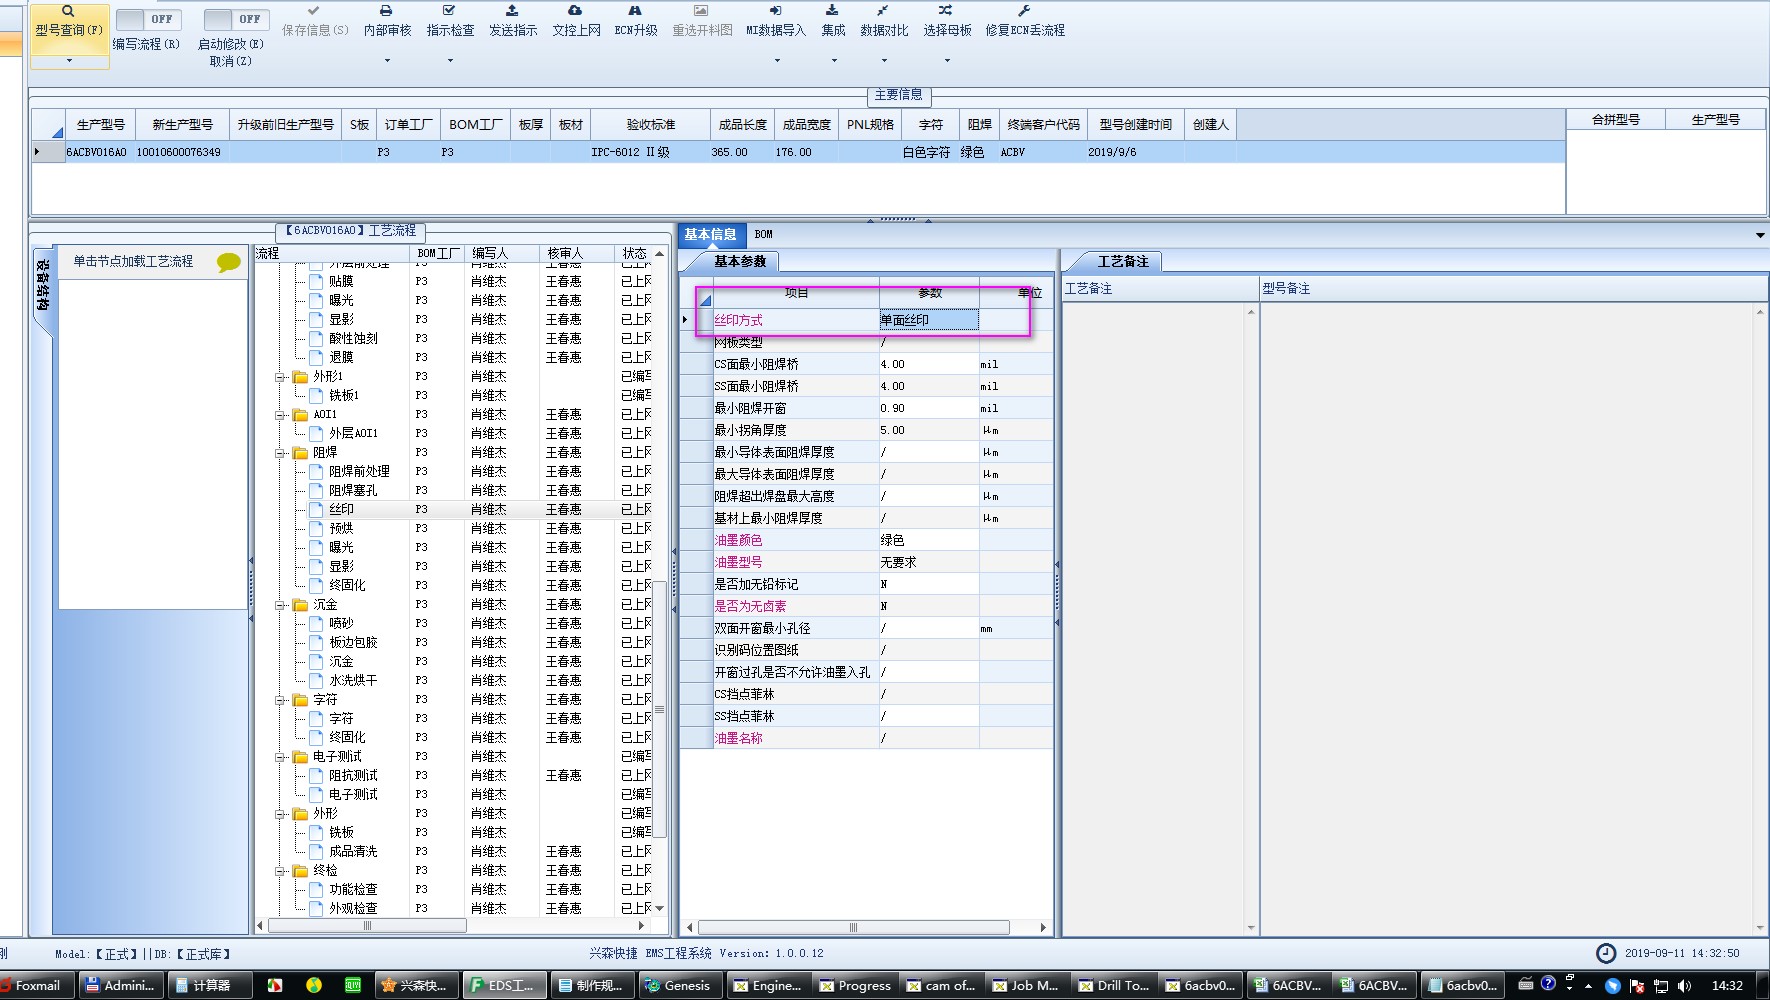Image resolution: width=1770 pixels, height=1000 pixels.
Task: Click the document icon beside 喷砂
Action: (x=316, y=624)
